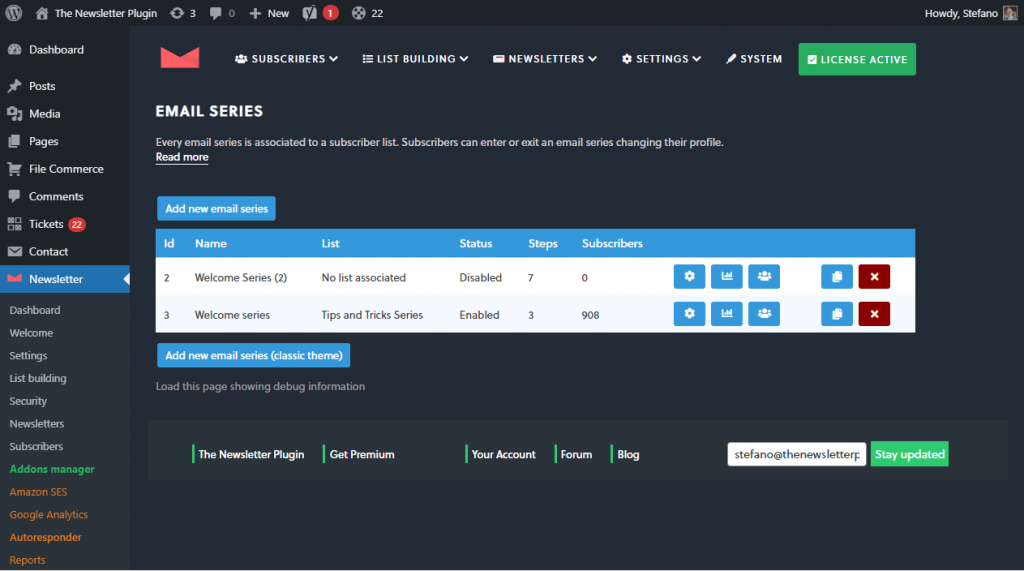Click the plus New admin bar item
The image size is (1024, 571).
click(269, 13)
